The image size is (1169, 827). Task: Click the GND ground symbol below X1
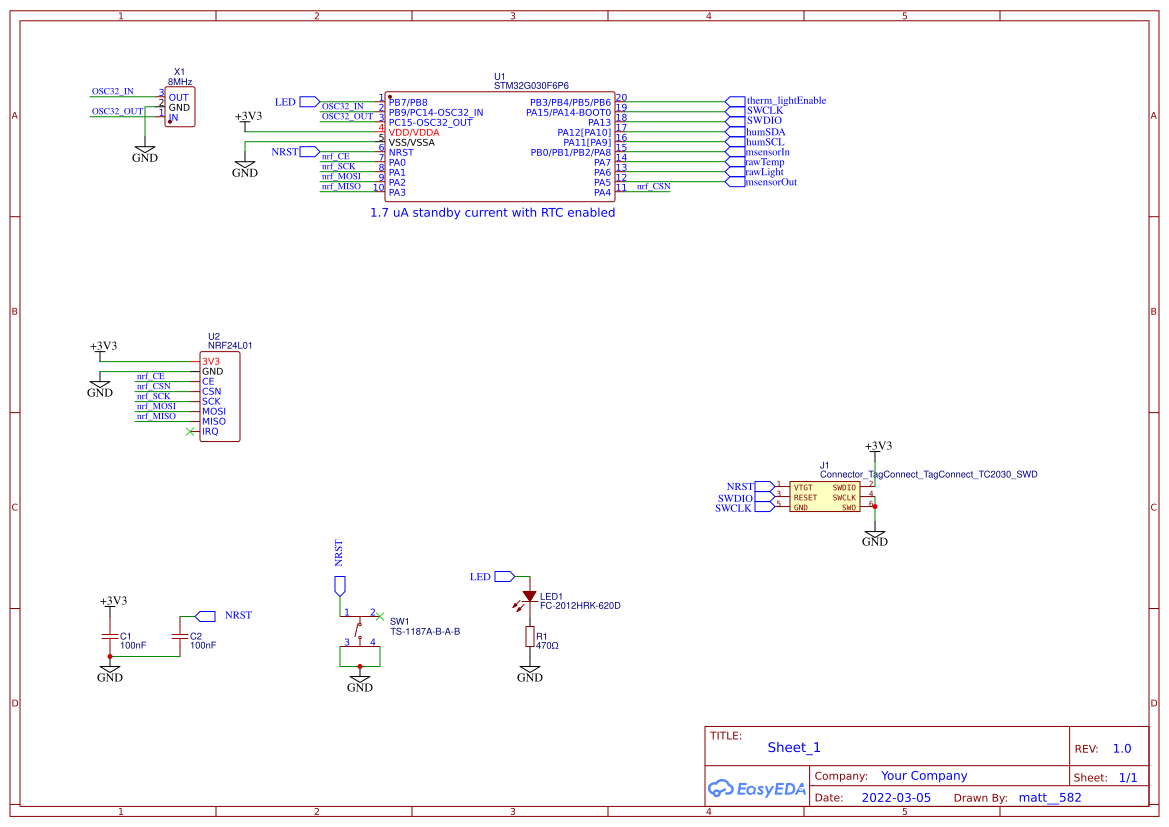(x=144, y=150)
